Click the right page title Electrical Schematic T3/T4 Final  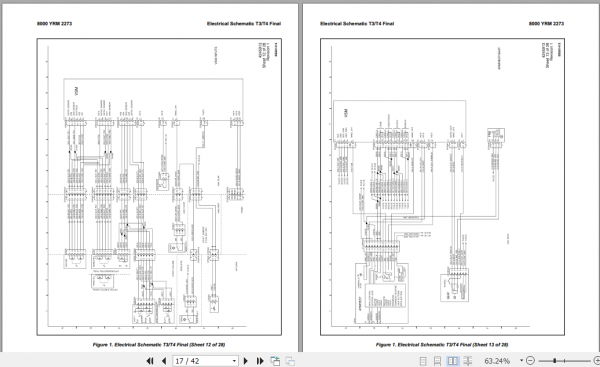[357, 23]
